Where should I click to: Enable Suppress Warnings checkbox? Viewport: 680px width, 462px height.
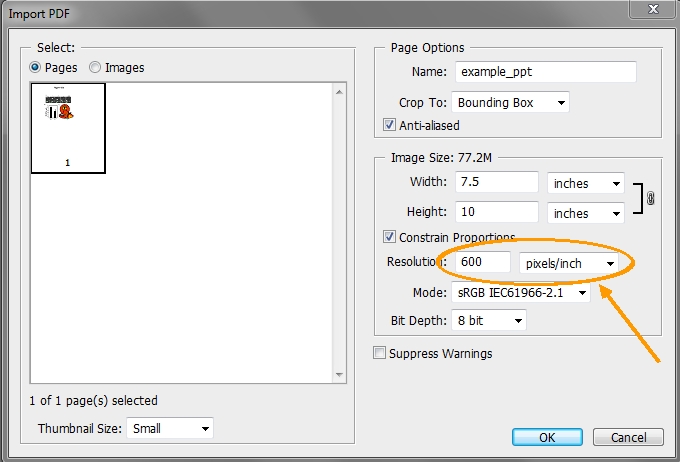click(x=379, y=353)
